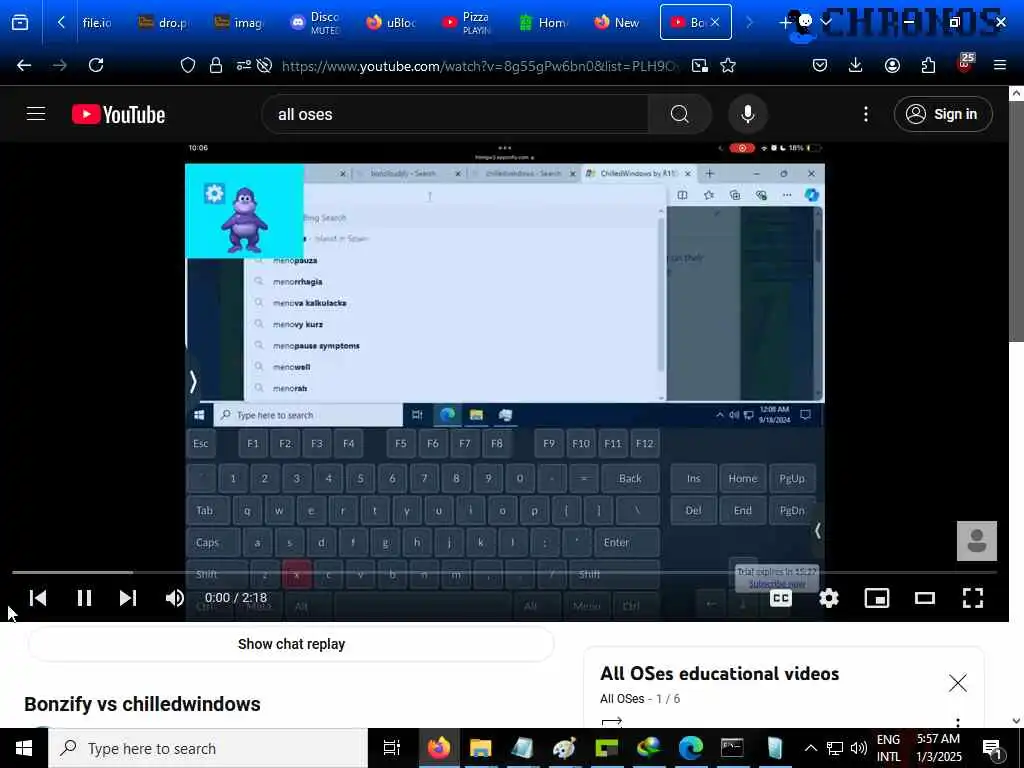Open Microsoft Edge from the taskbar

[690, 748]
